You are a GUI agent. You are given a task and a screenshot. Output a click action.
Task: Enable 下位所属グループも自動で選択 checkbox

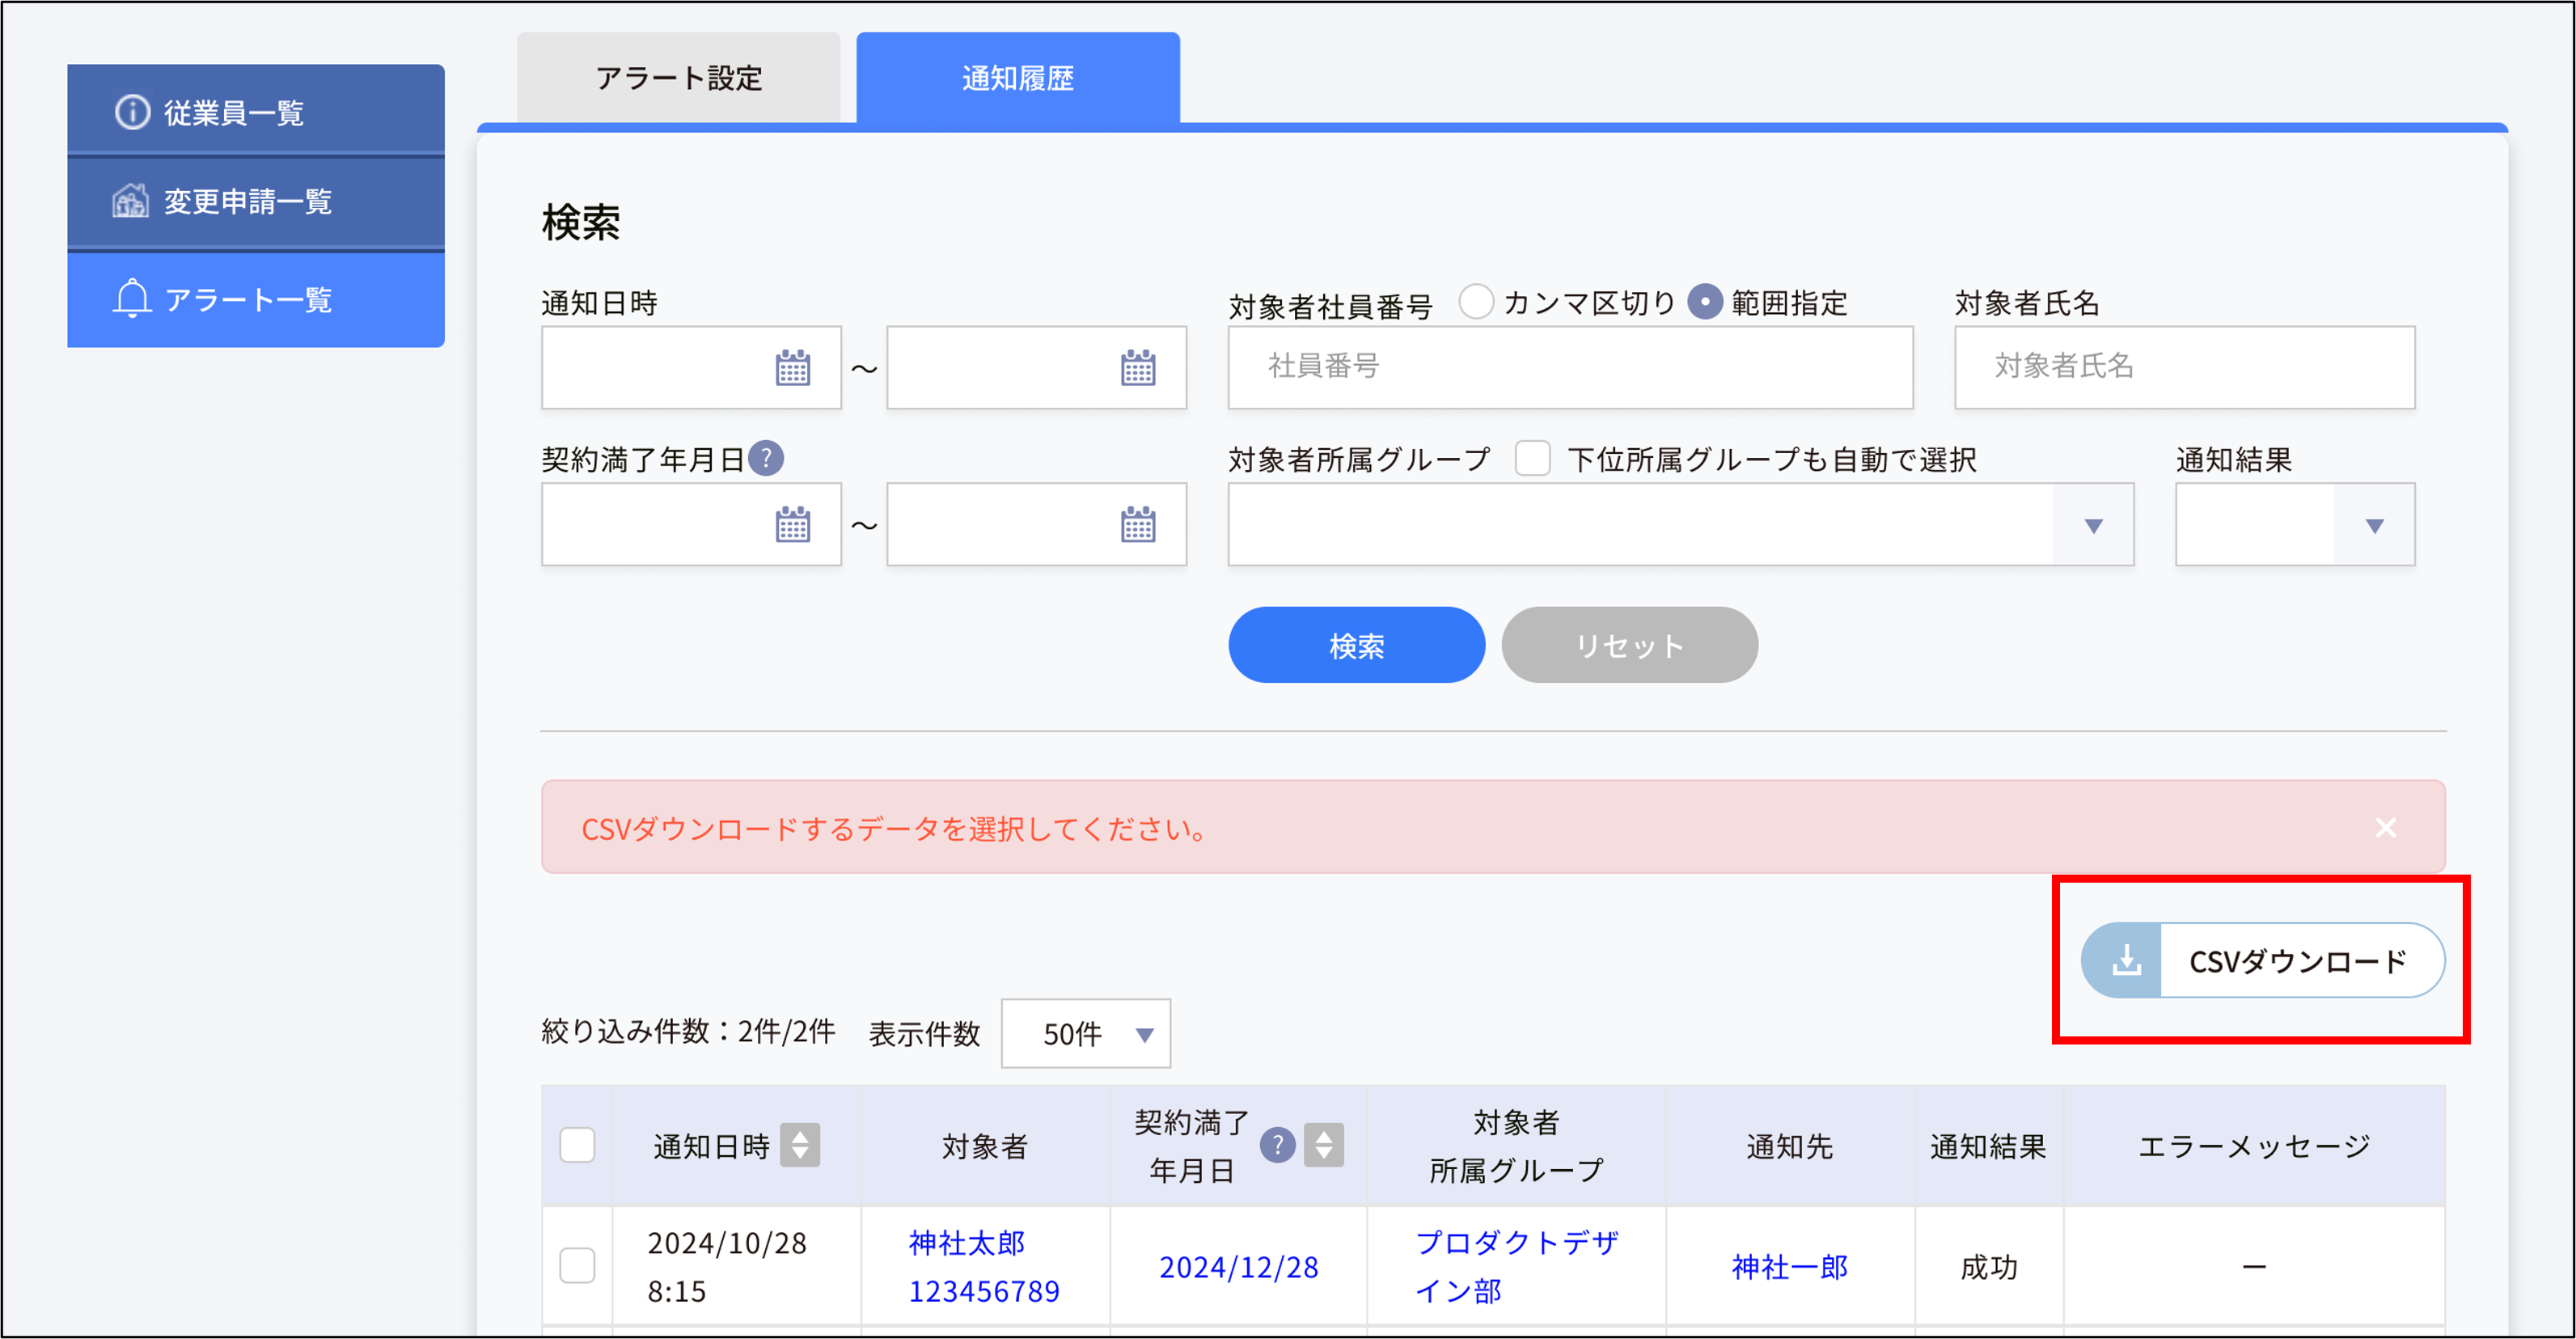click(1531, 458)
